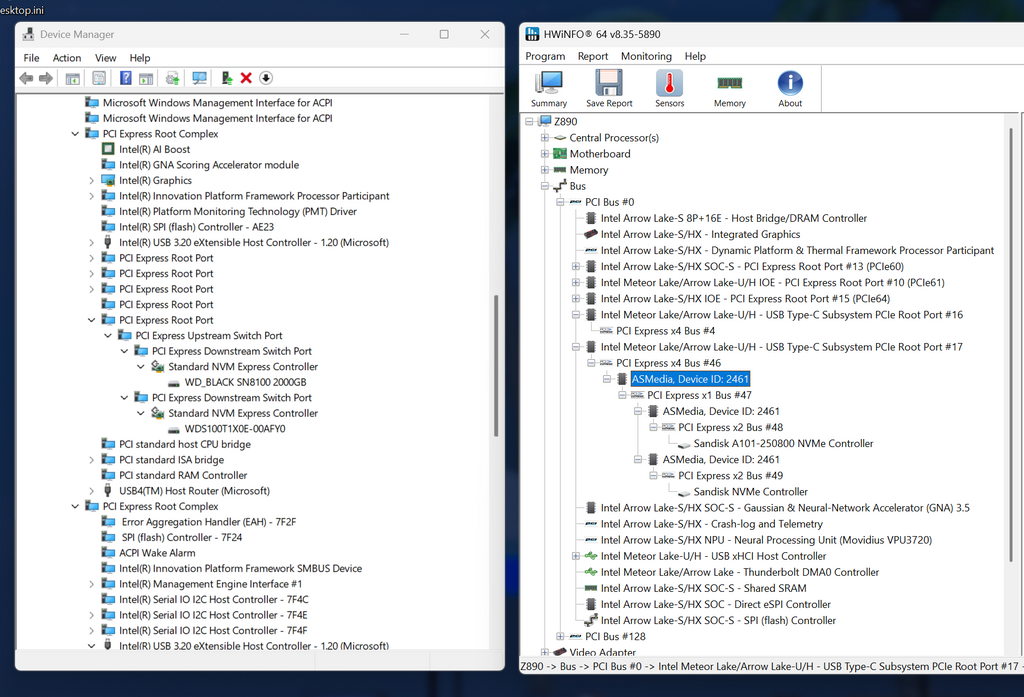This screenshot has height=697, width=1024.
Task: Click the blue question mark Help icon
Action: coord(126,78)
